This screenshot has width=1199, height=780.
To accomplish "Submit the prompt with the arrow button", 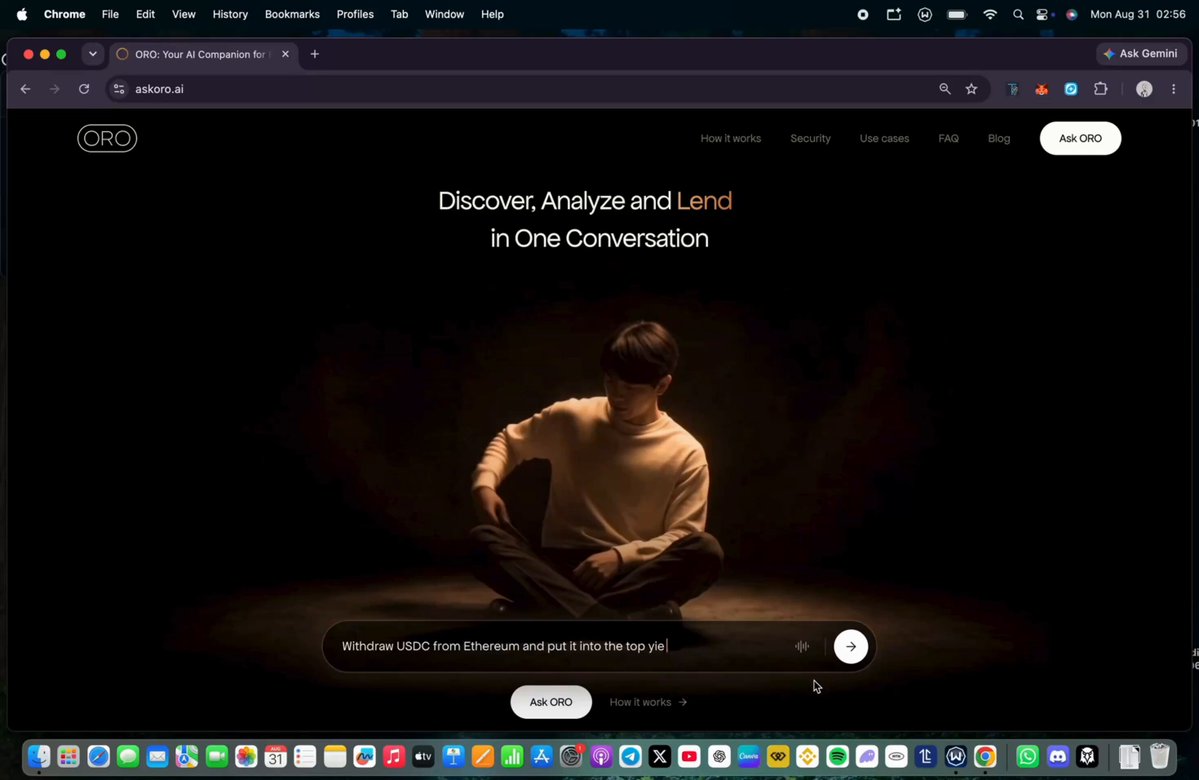I will pos(850,646).
